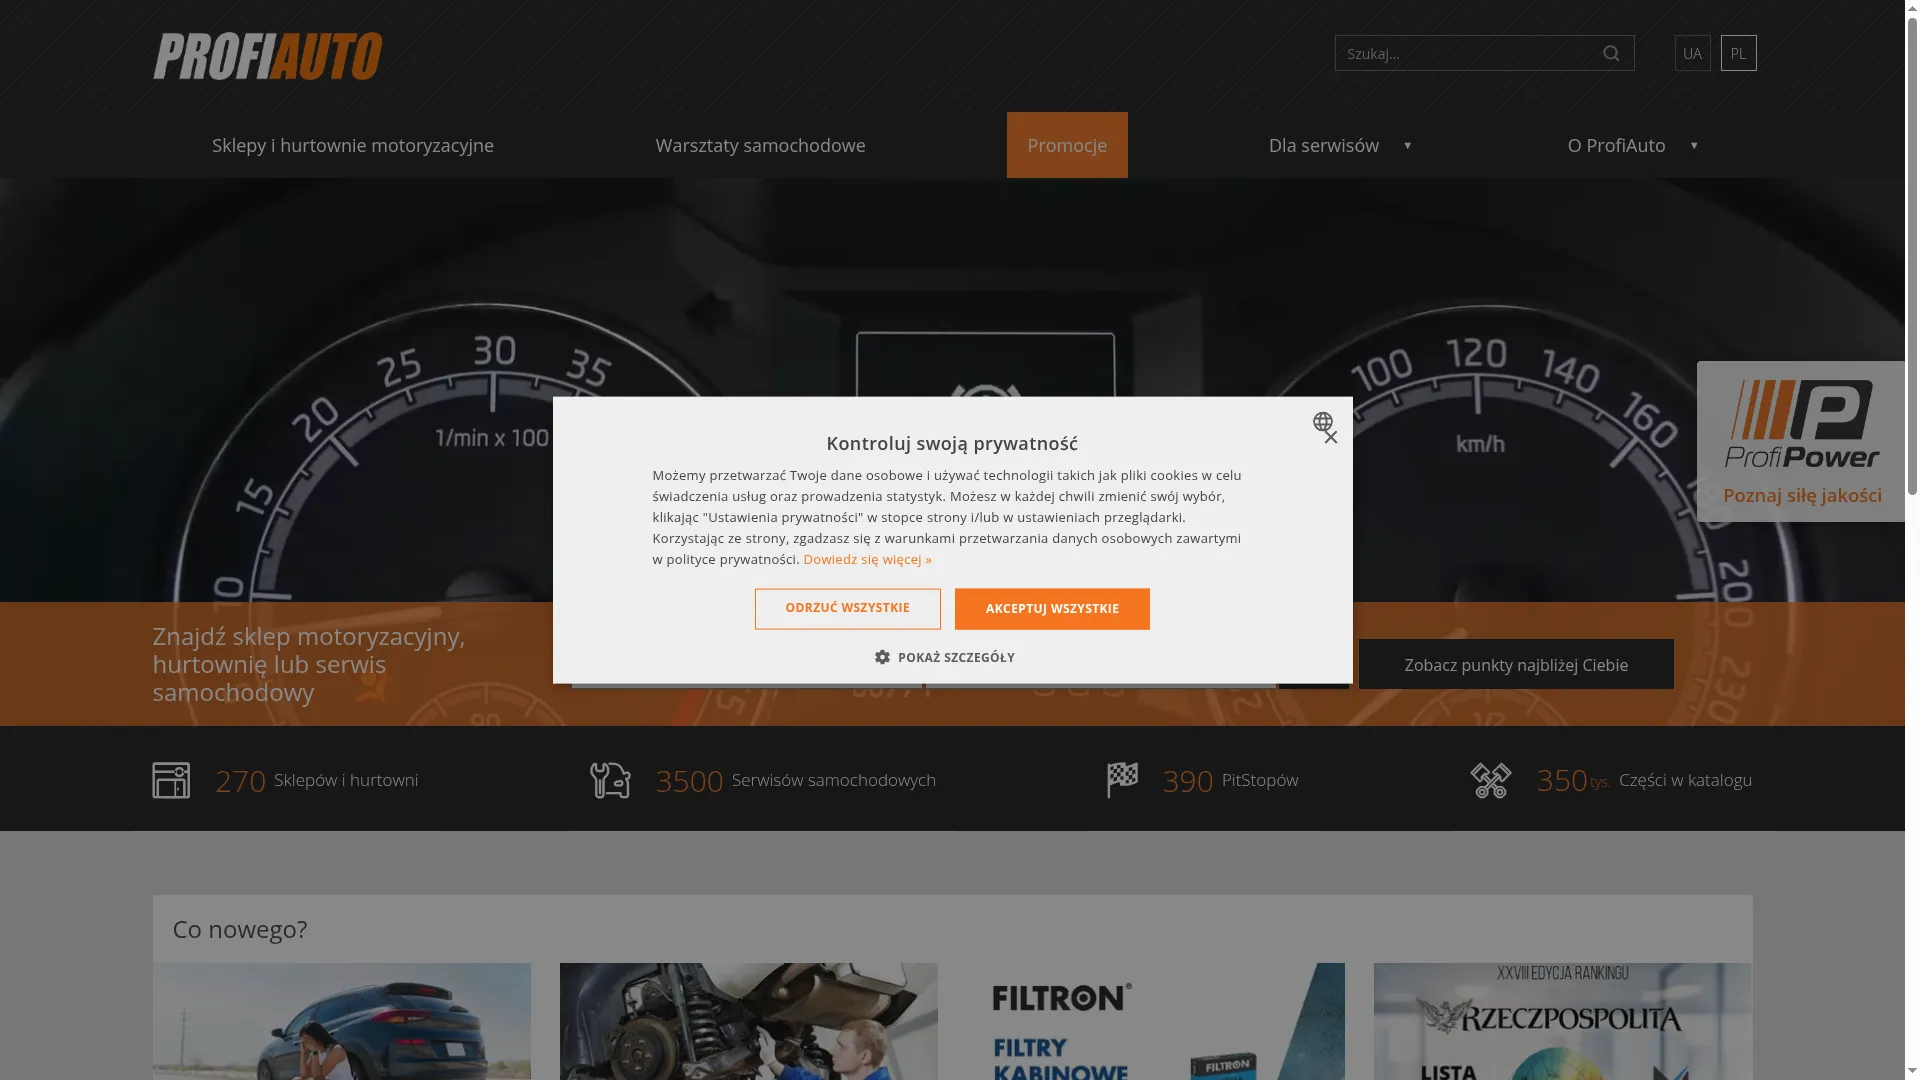Click Poznaj siłę jakości link
1920x1080 pixels.
coord(1802,495)
